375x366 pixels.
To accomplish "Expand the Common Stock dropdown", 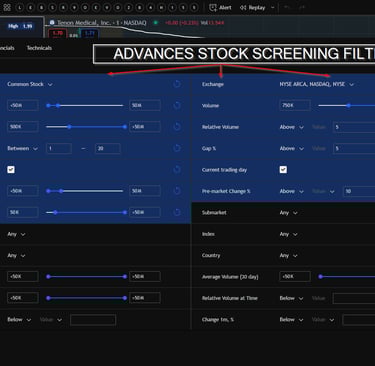I will 30,84.
